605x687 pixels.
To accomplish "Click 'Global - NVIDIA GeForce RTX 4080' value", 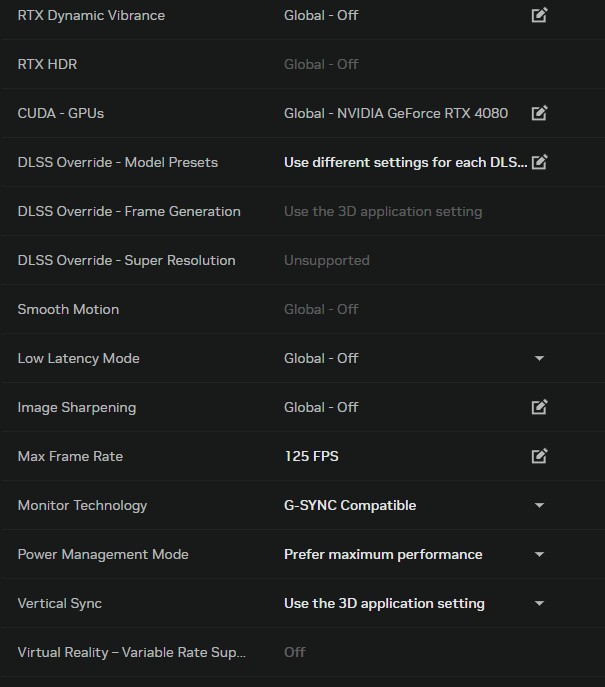I will (x=395, y=113).
